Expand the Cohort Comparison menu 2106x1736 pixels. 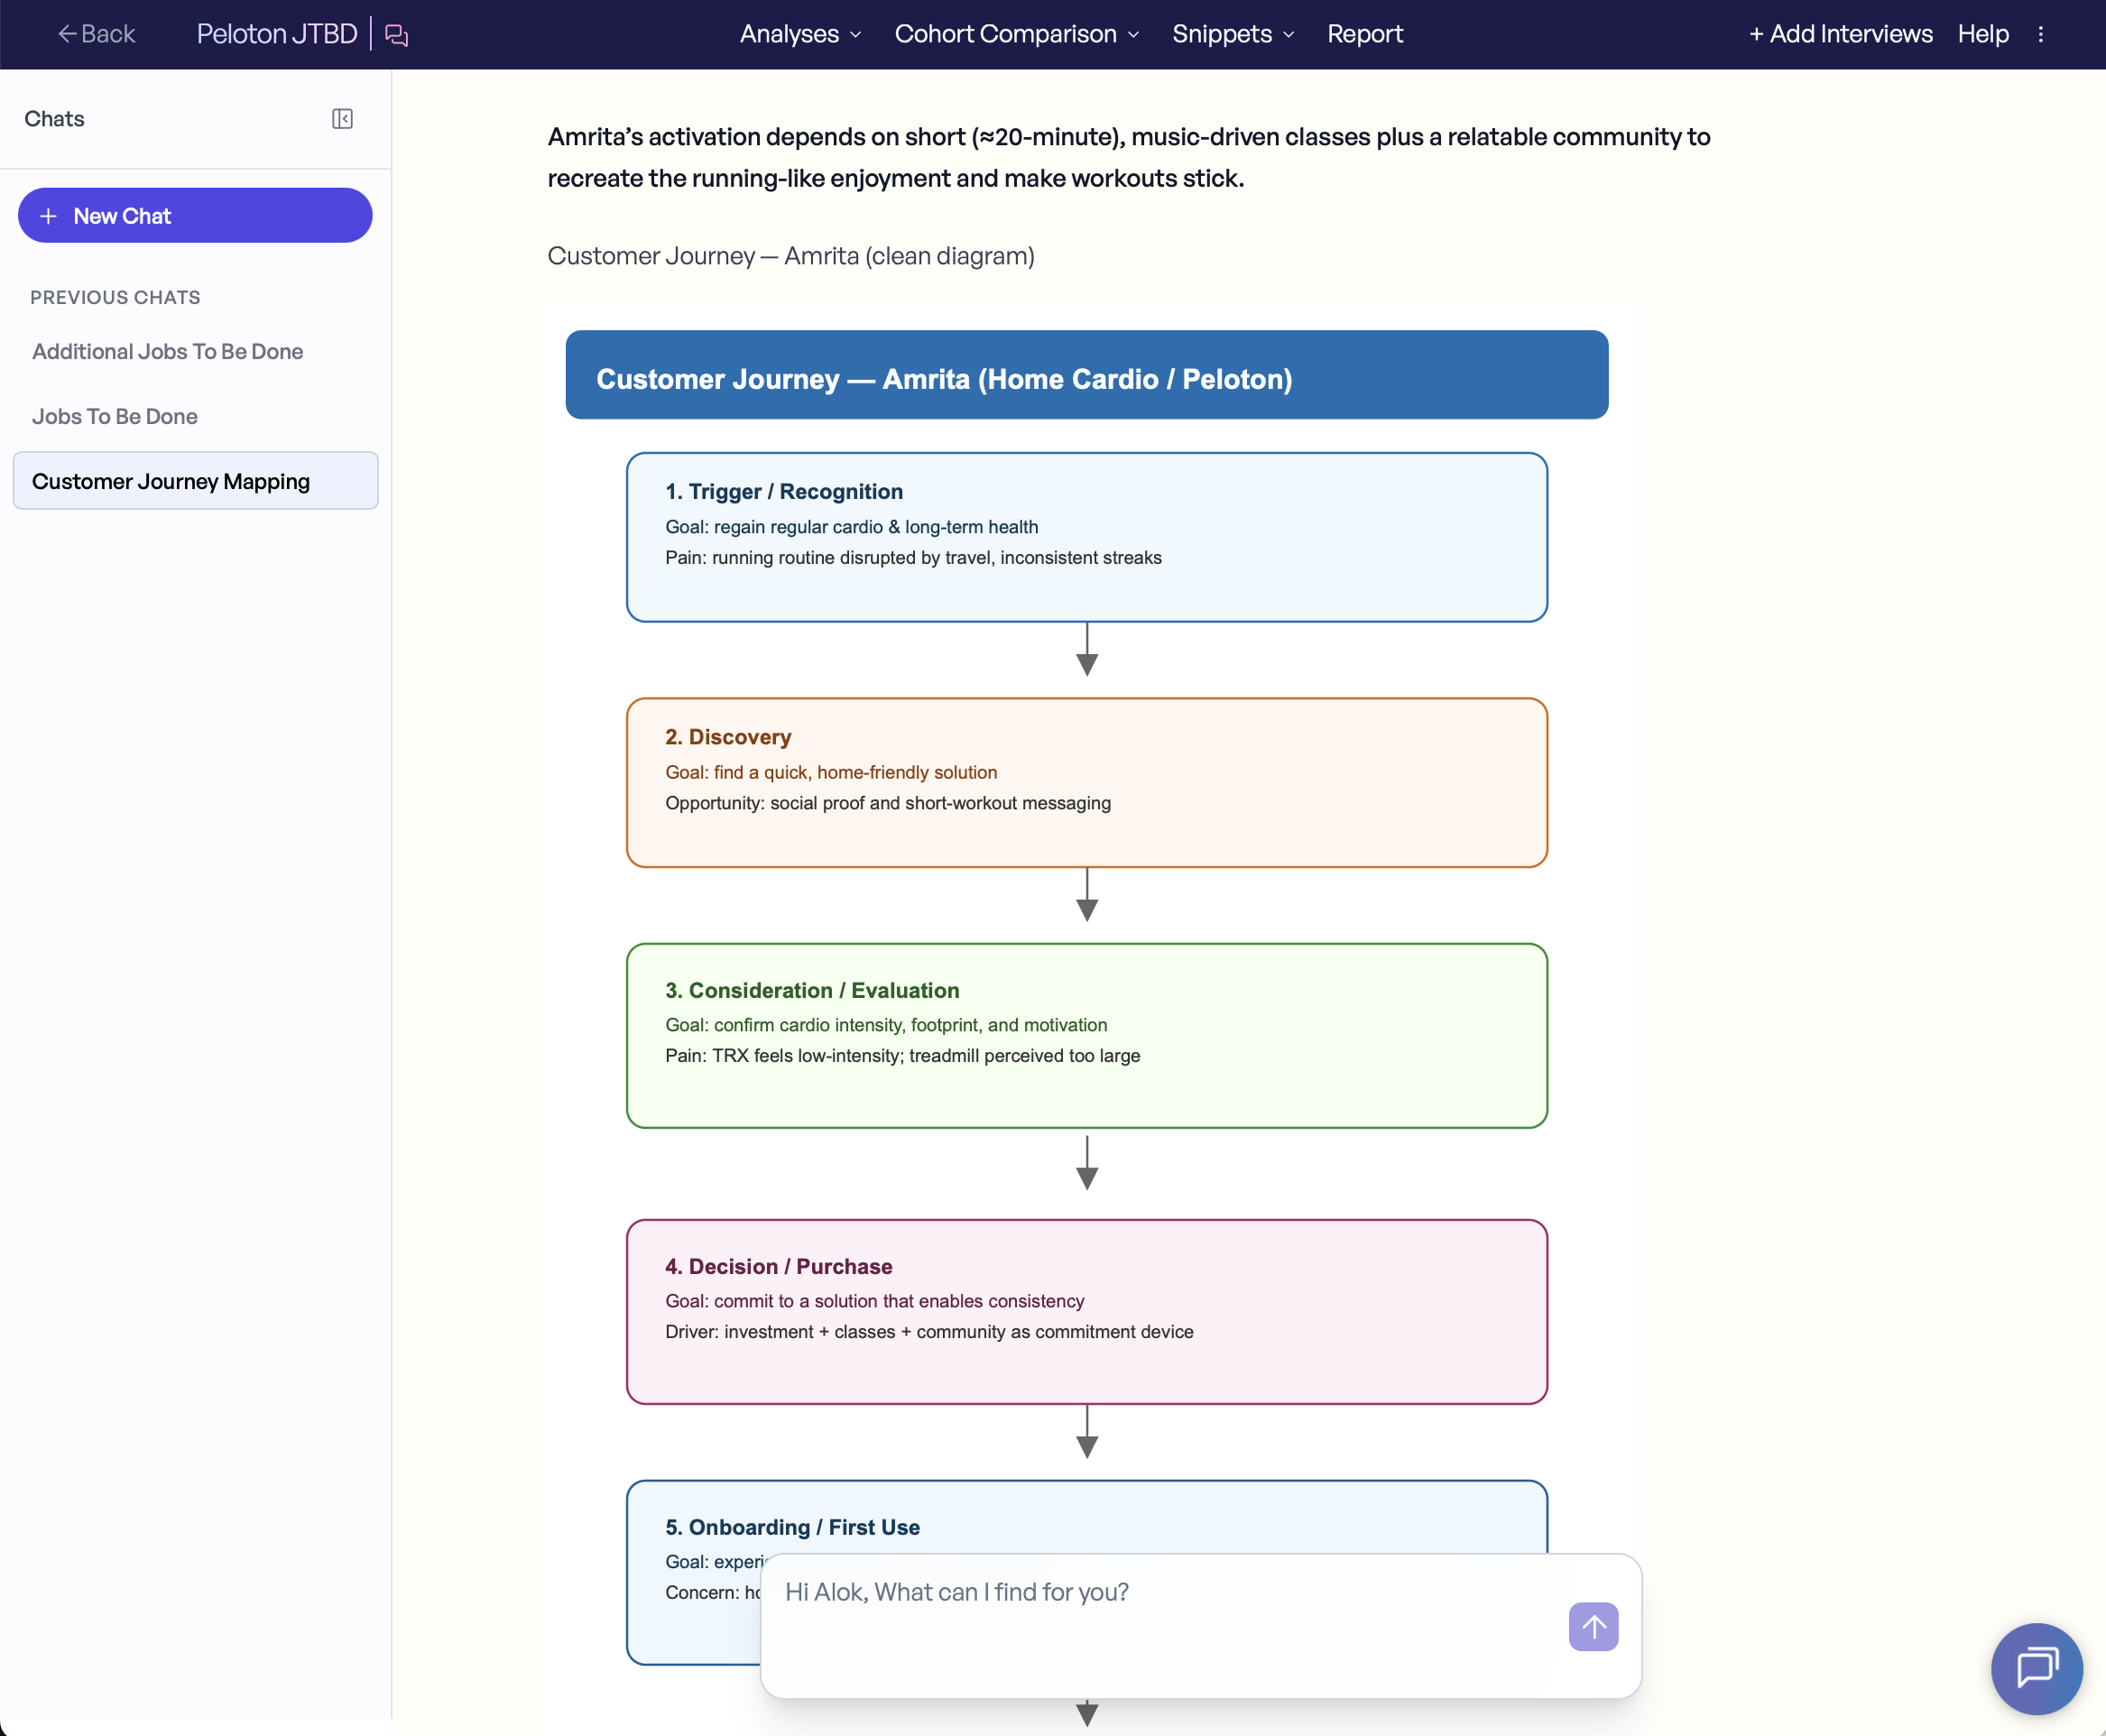pyautogui.click(x=1017, y=34)
